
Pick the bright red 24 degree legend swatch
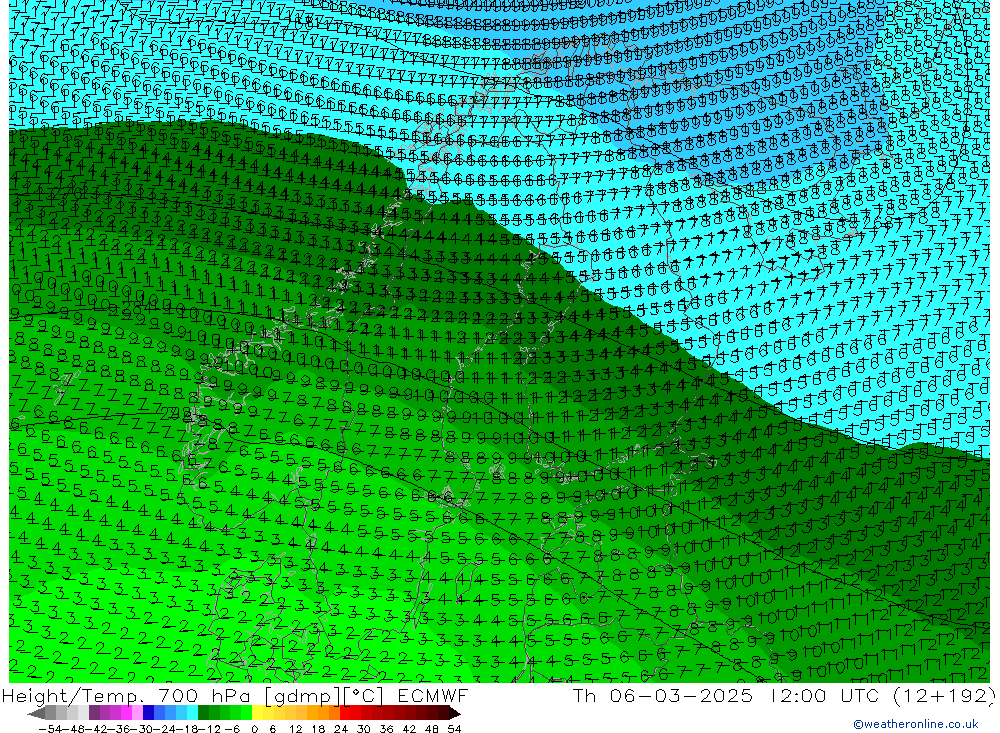coord(345,713)
